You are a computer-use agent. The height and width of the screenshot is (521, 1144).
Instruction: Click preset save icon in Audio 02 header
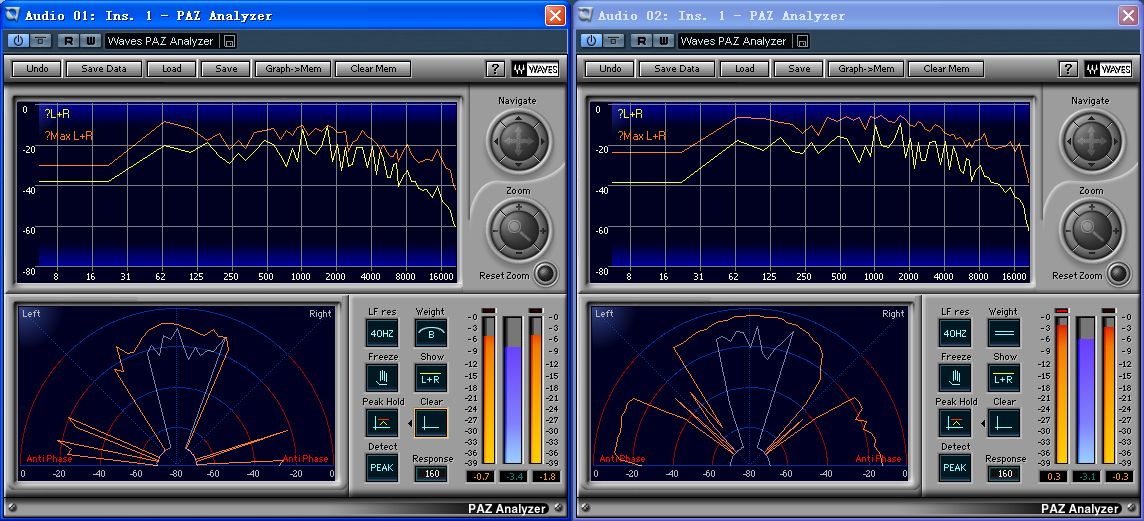(803, 41)
